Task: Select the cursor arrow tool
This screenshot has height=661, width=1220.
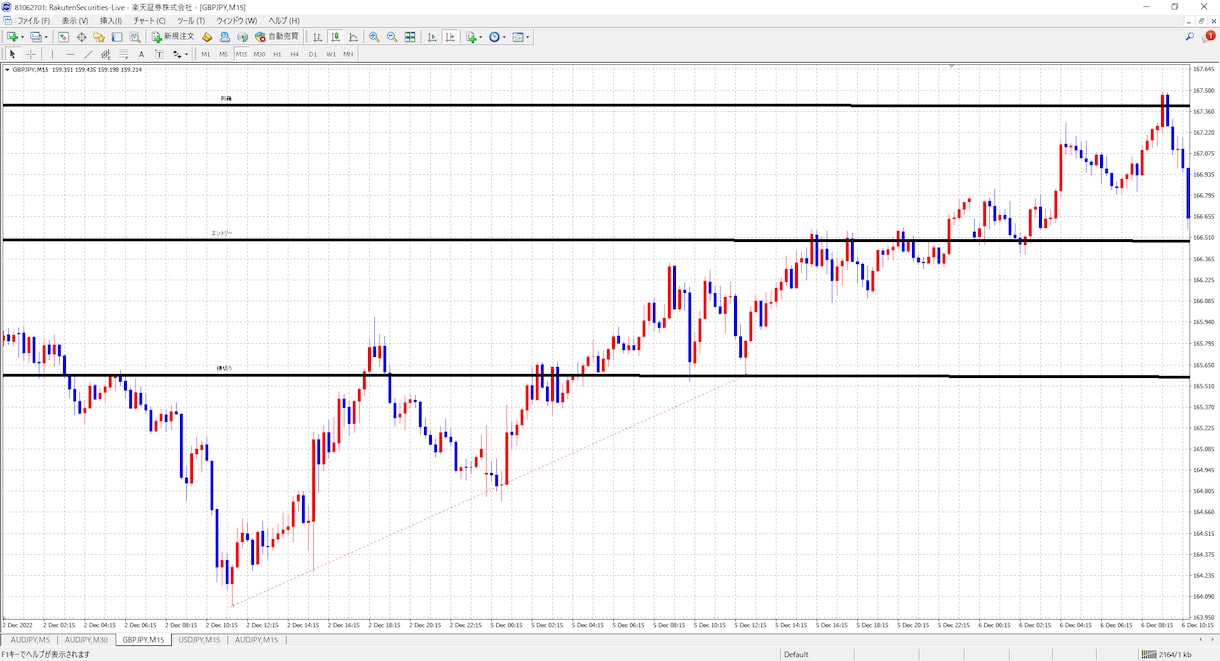Action: click(13, 54)
